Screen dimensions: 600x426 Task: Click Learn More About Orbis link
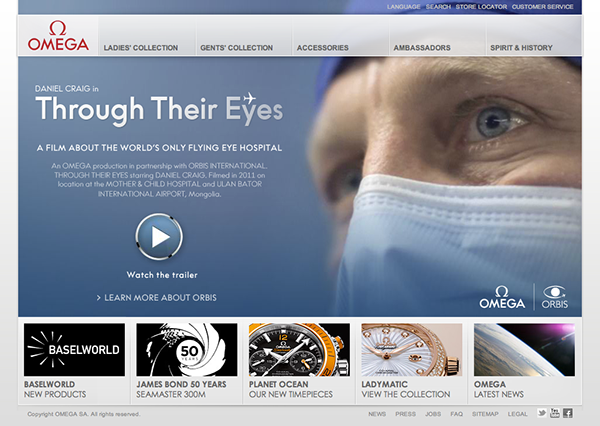157,298
